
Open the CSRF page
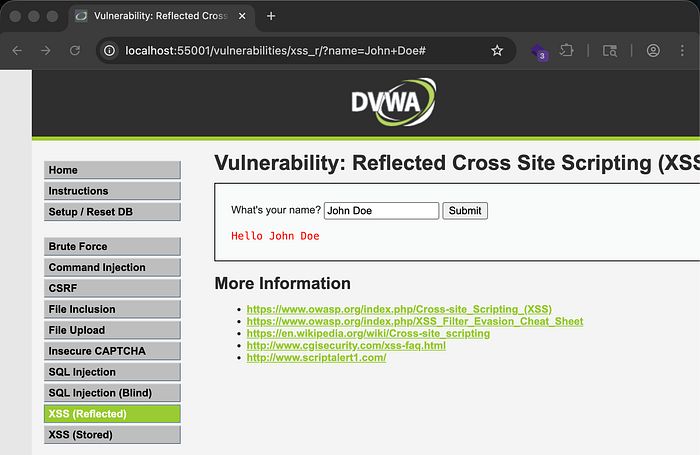click(112, 288)
